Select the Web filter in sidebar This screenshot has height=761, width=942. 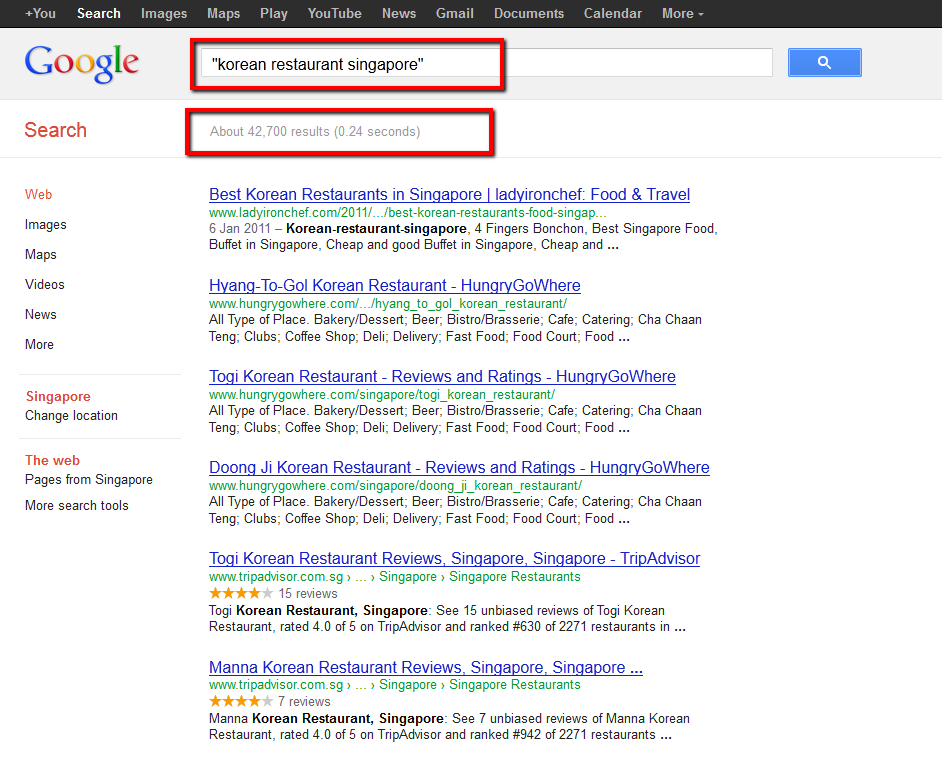[x=38, y=195]
